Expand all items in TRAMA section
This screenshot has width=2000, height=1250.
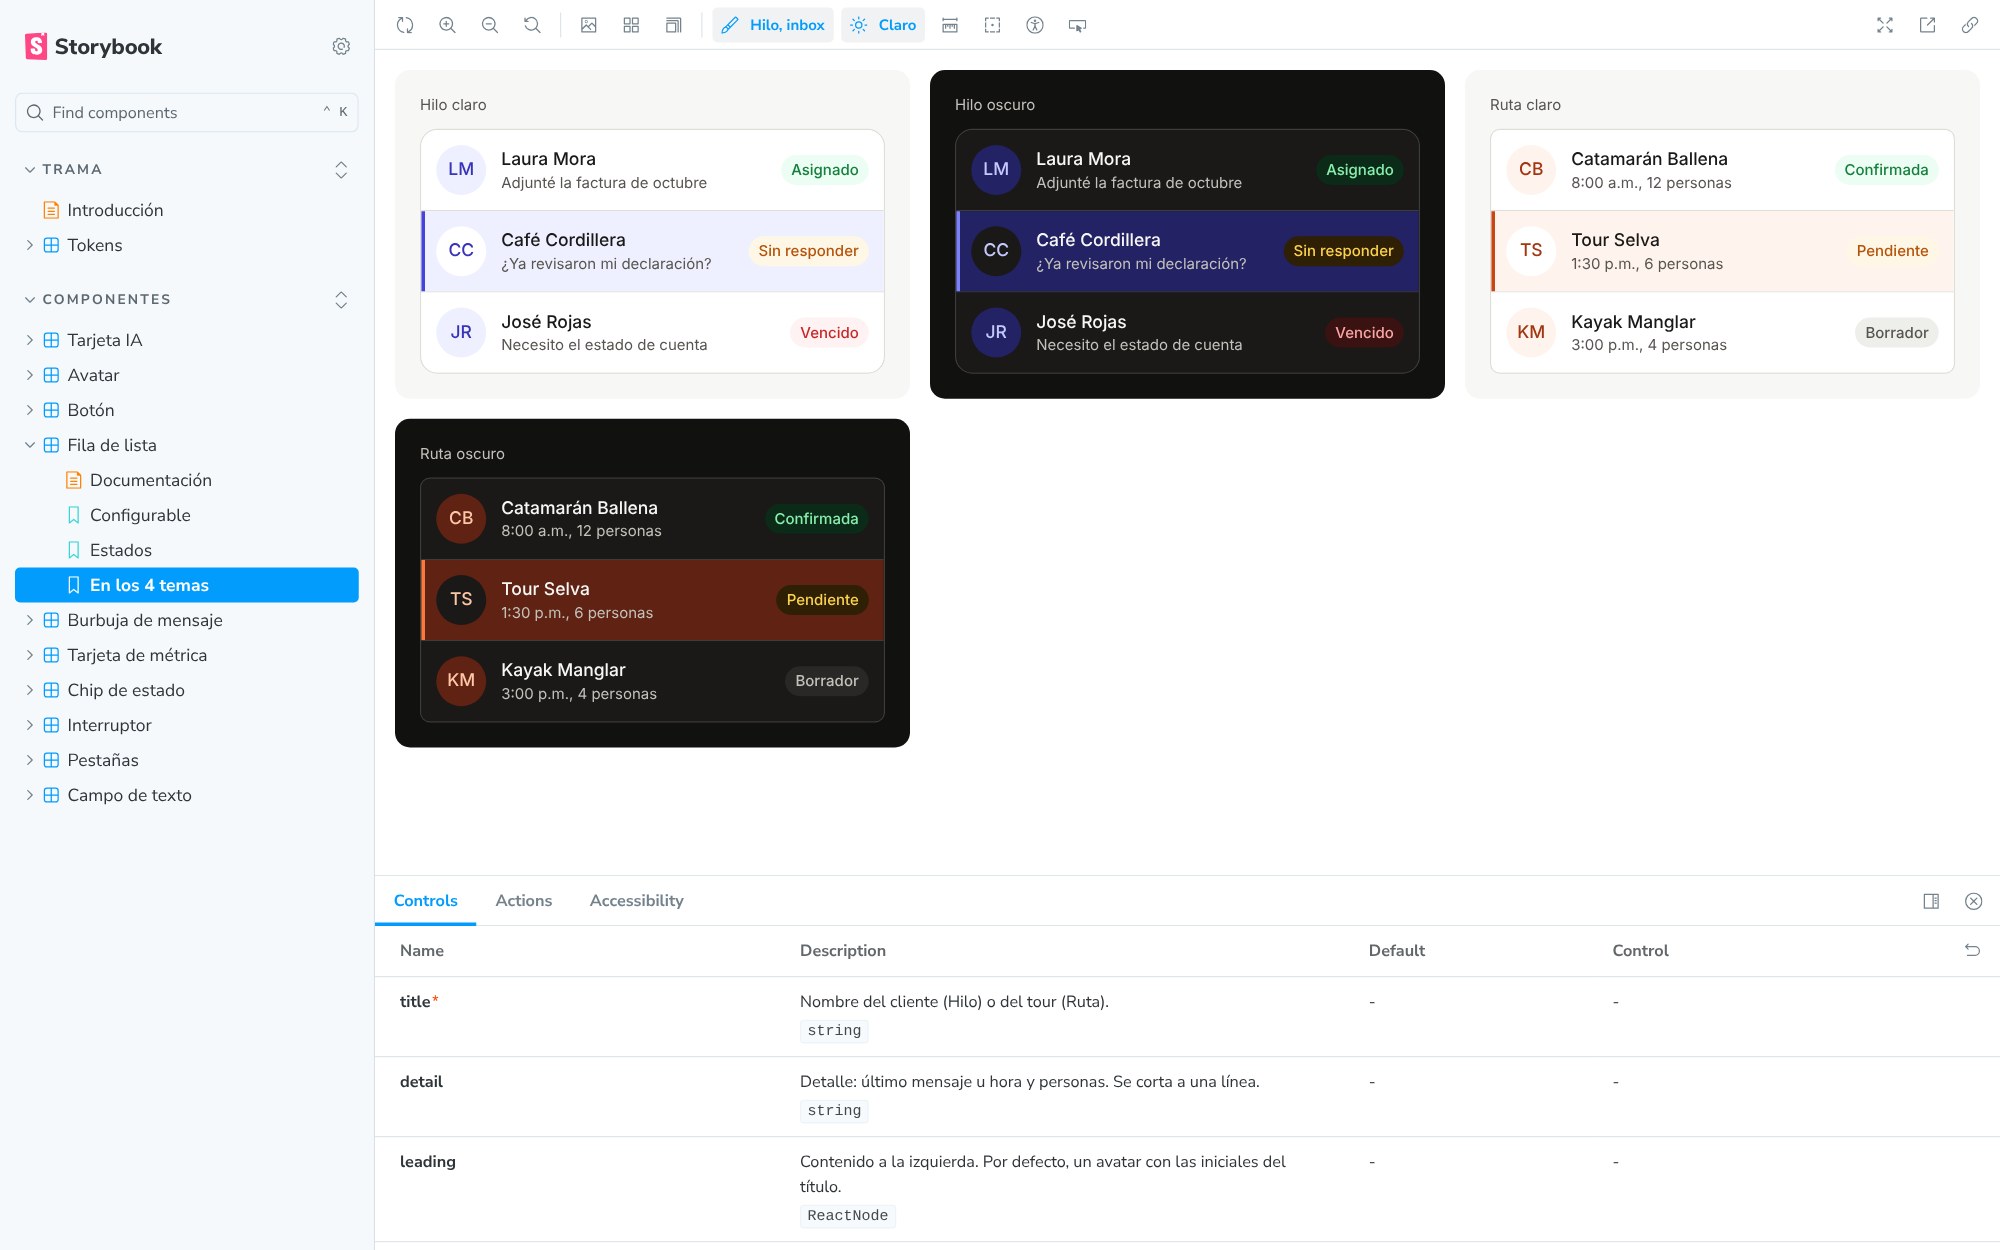point(341,169)
